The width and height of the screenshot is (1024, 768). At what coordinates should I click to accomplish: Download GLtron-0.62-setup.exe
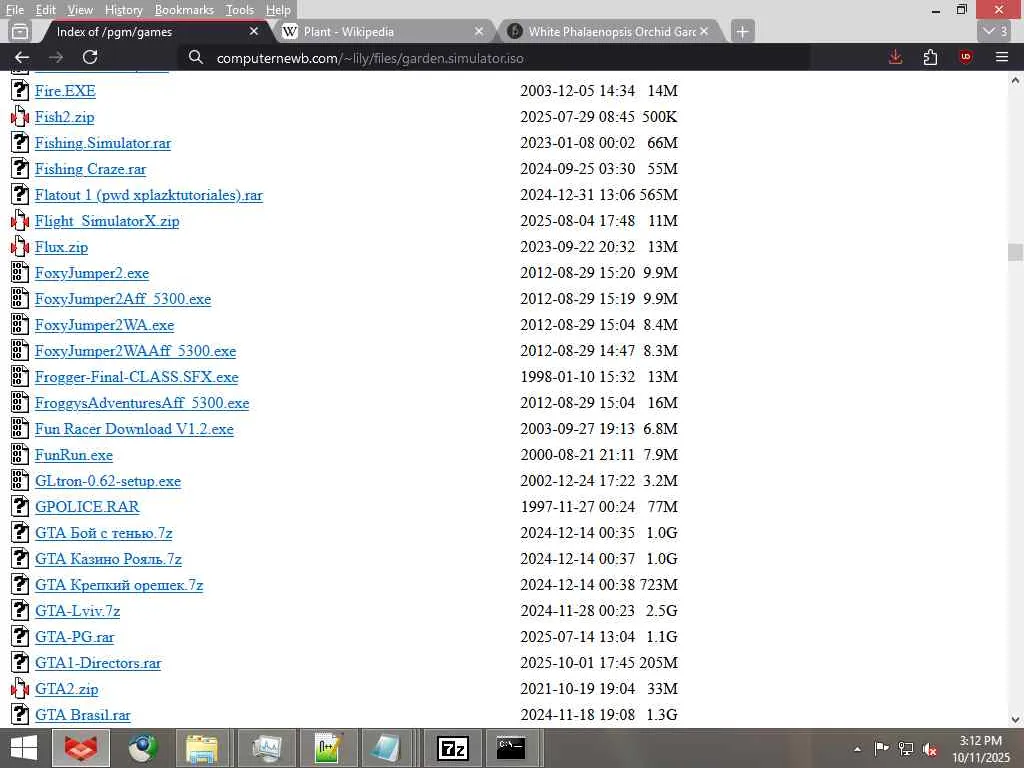[108, 481]
